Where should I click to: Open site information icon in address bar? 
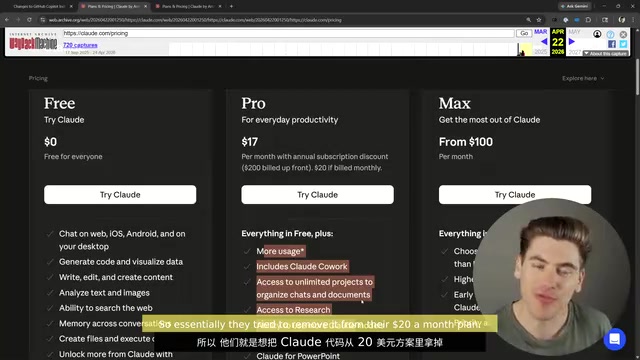(42, 20)
